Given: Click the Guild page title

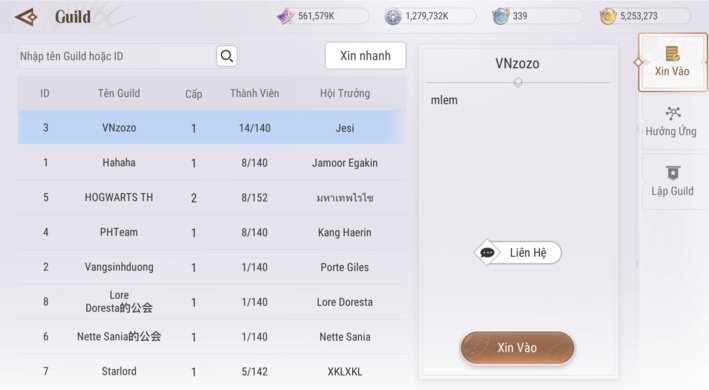Looking at the screenshot, I should tap(73, 17).
